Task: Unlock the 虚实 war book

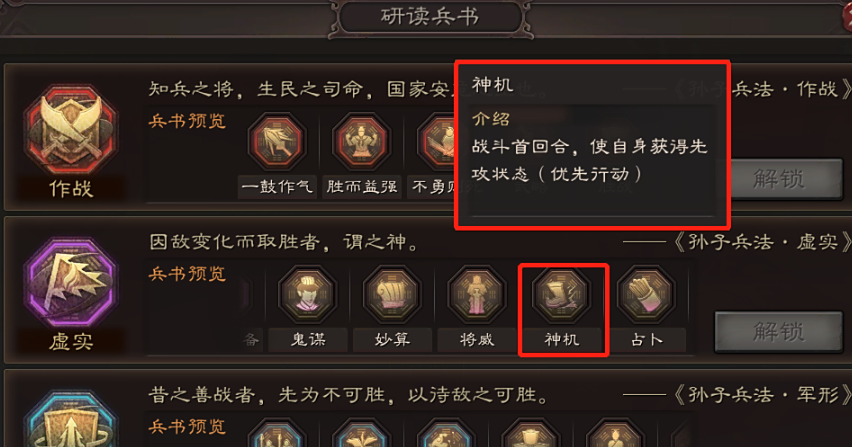Action: [x=778, y=331]
